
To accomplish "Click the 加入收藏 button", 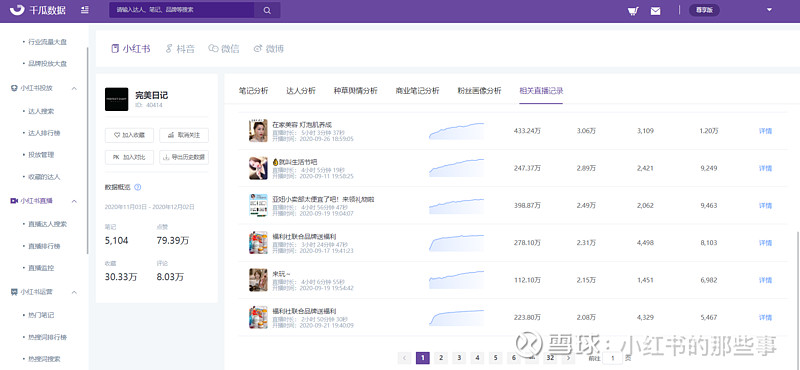I will 130,135.
